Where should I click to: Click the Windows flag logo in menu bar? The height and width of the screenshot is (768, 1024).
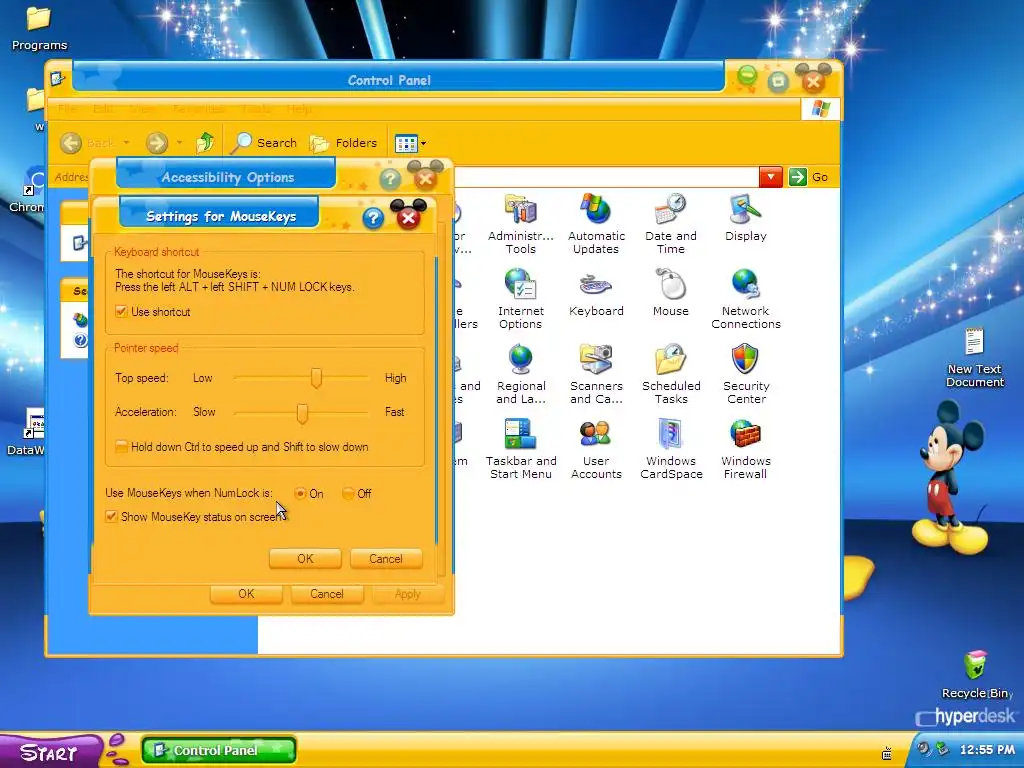tap(821, 109)
